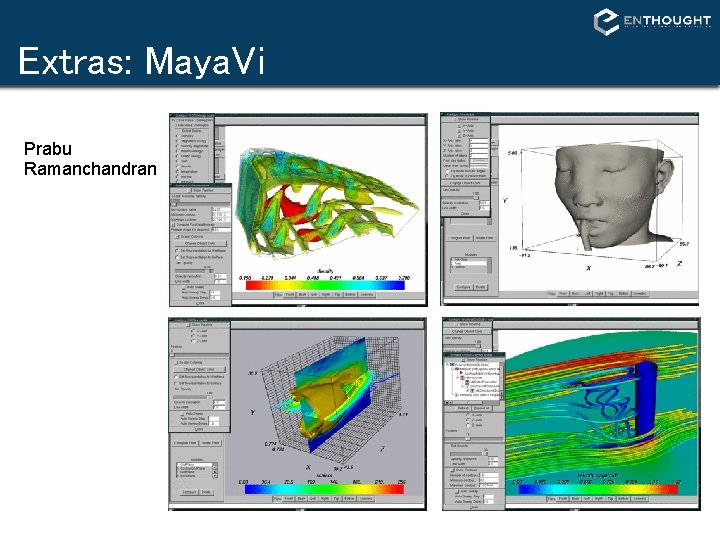720x540 pixels.
Task: Toggle Scalar Coloring checkbox in grid plane window
Action: (176, 362)
